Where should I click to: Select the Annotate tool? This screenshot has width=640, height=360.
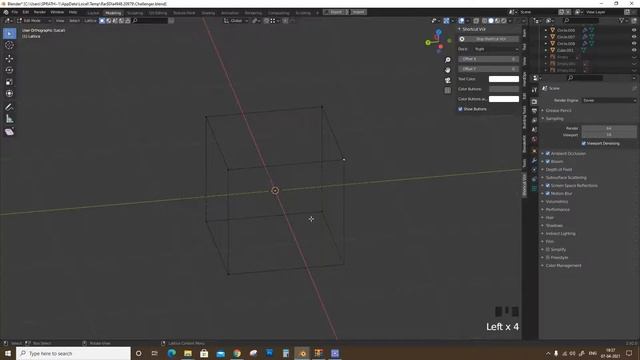coord(9,107)
